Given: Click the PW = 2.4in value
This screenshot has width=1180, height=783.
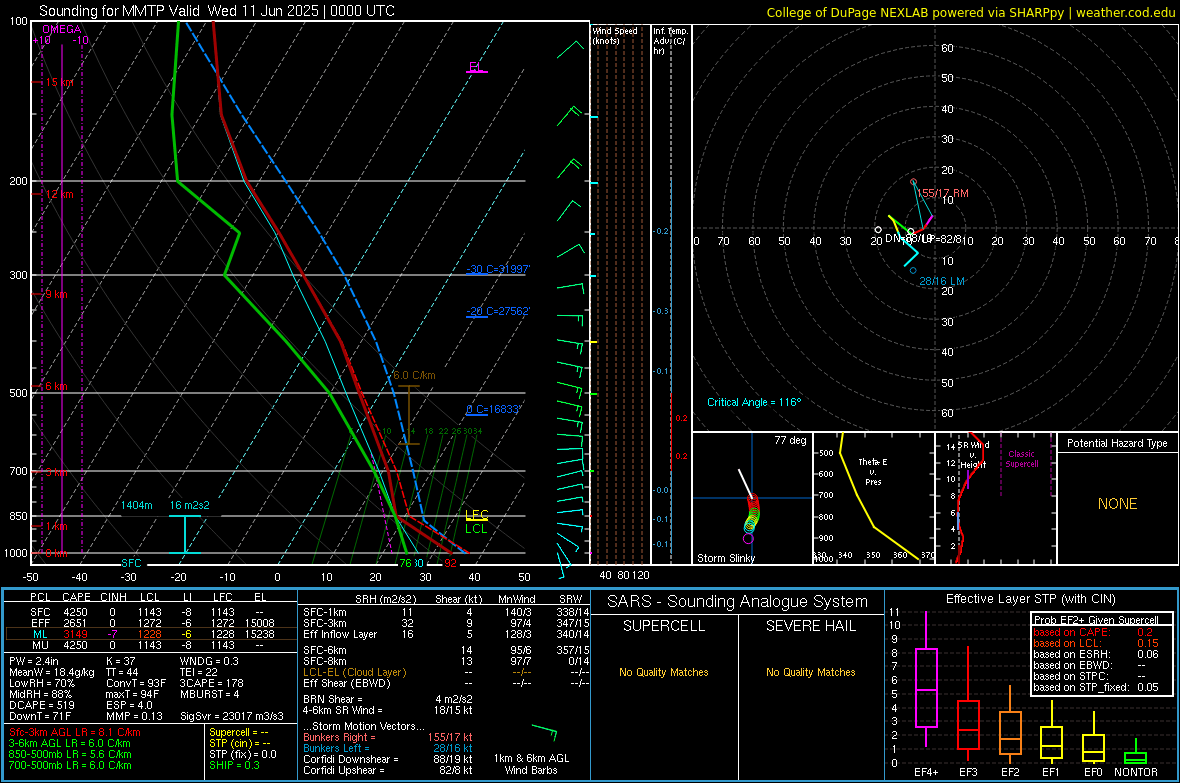Looking at the screenshot, I should [34, 661].
